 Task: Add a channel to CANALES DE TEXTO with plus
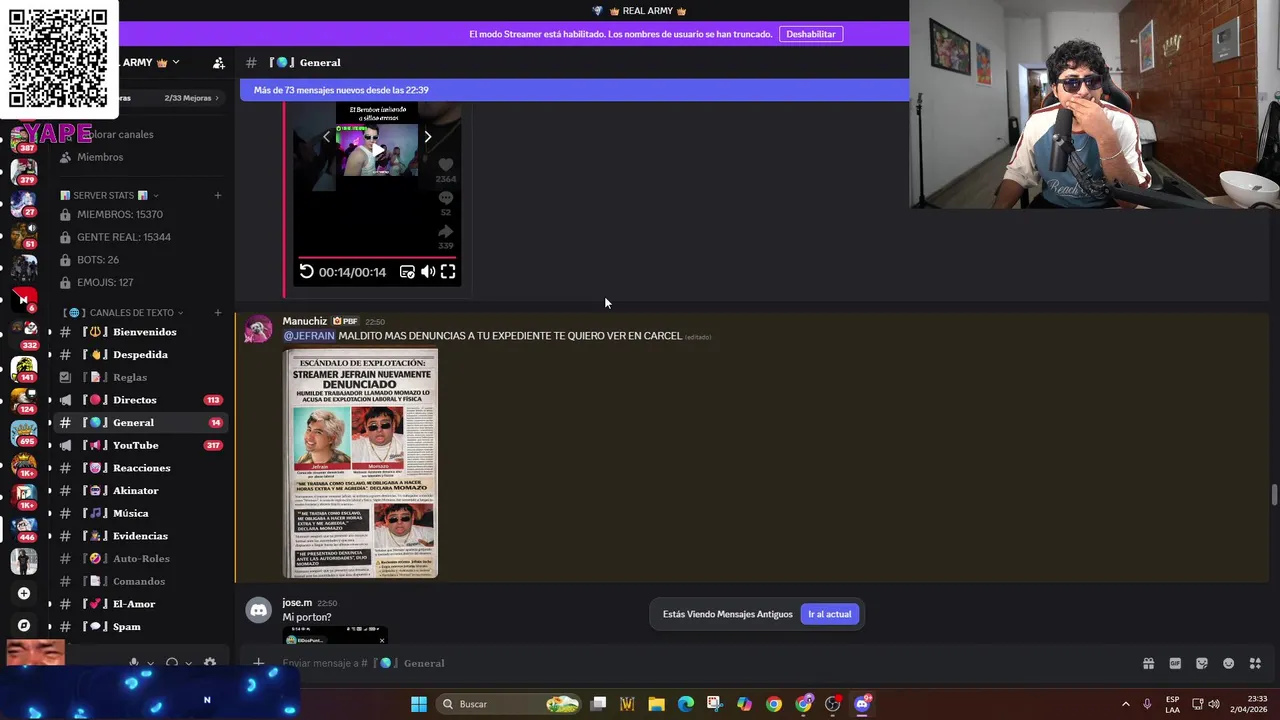click(x=218, y=313)
